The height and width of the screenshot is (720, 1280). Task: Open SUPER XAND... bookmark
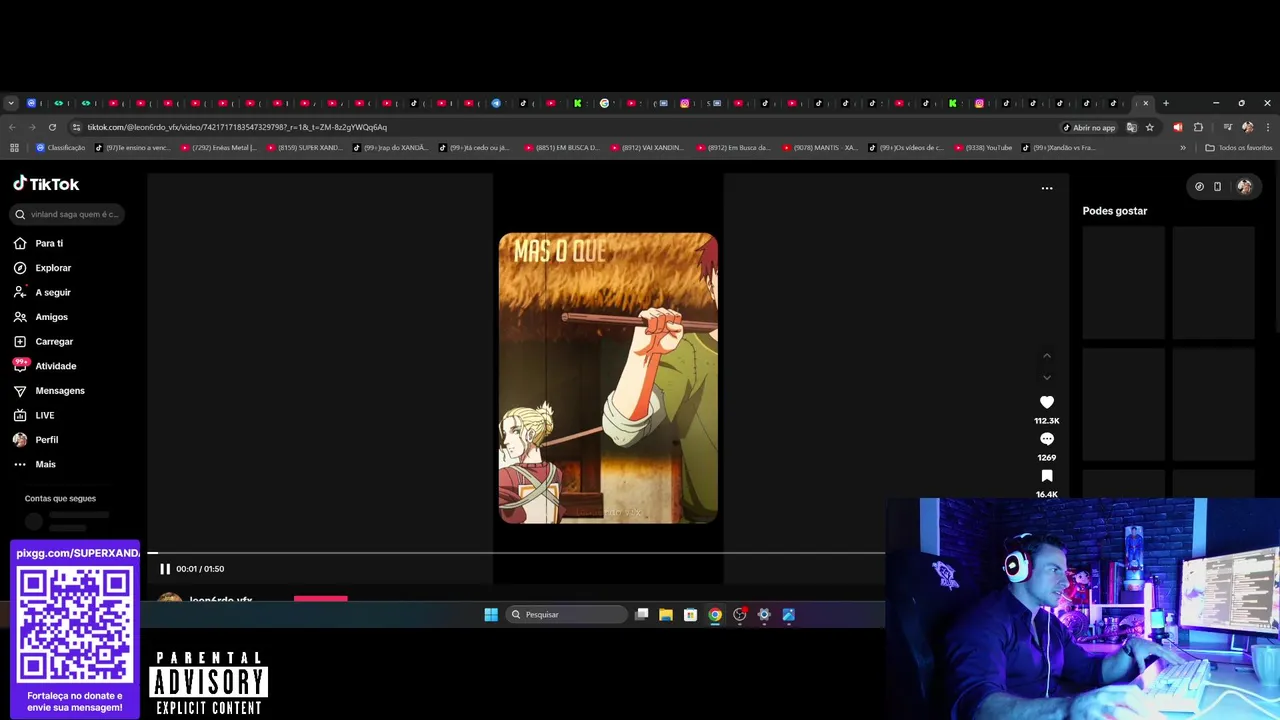pyautogui.click(x=304, y=148)
